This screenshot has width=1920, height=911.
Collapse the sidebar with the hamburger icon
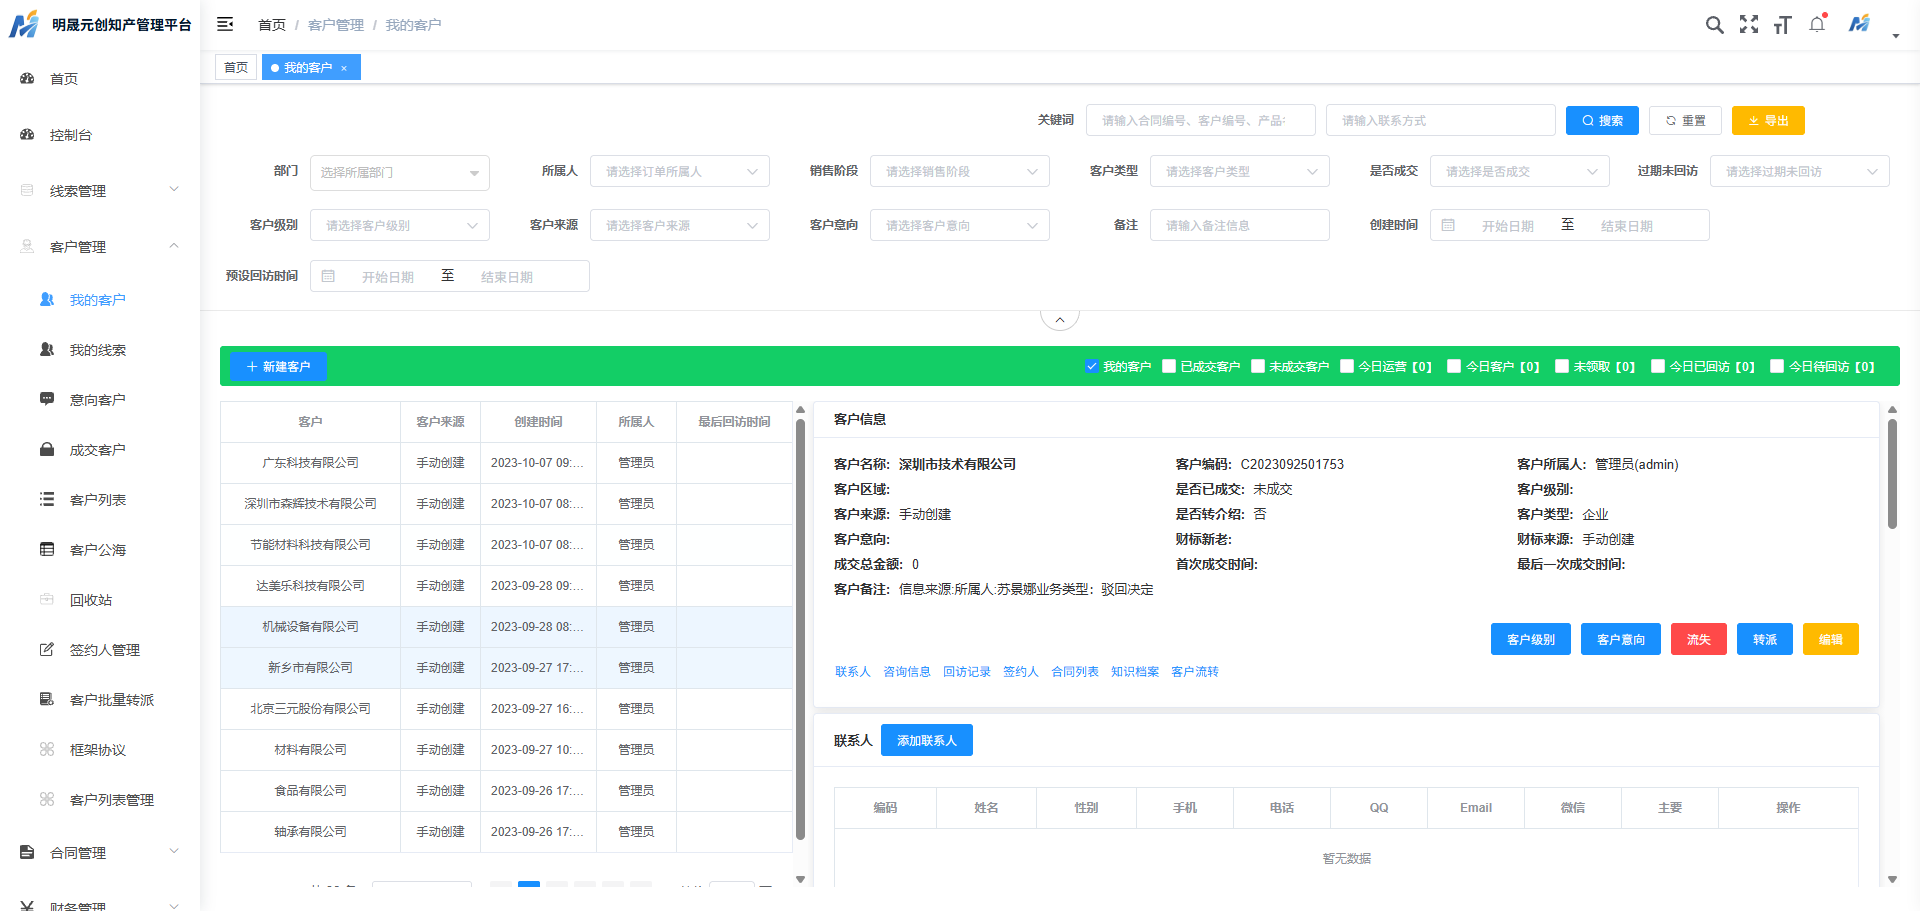pyautogui.click(x=225, y=23)
